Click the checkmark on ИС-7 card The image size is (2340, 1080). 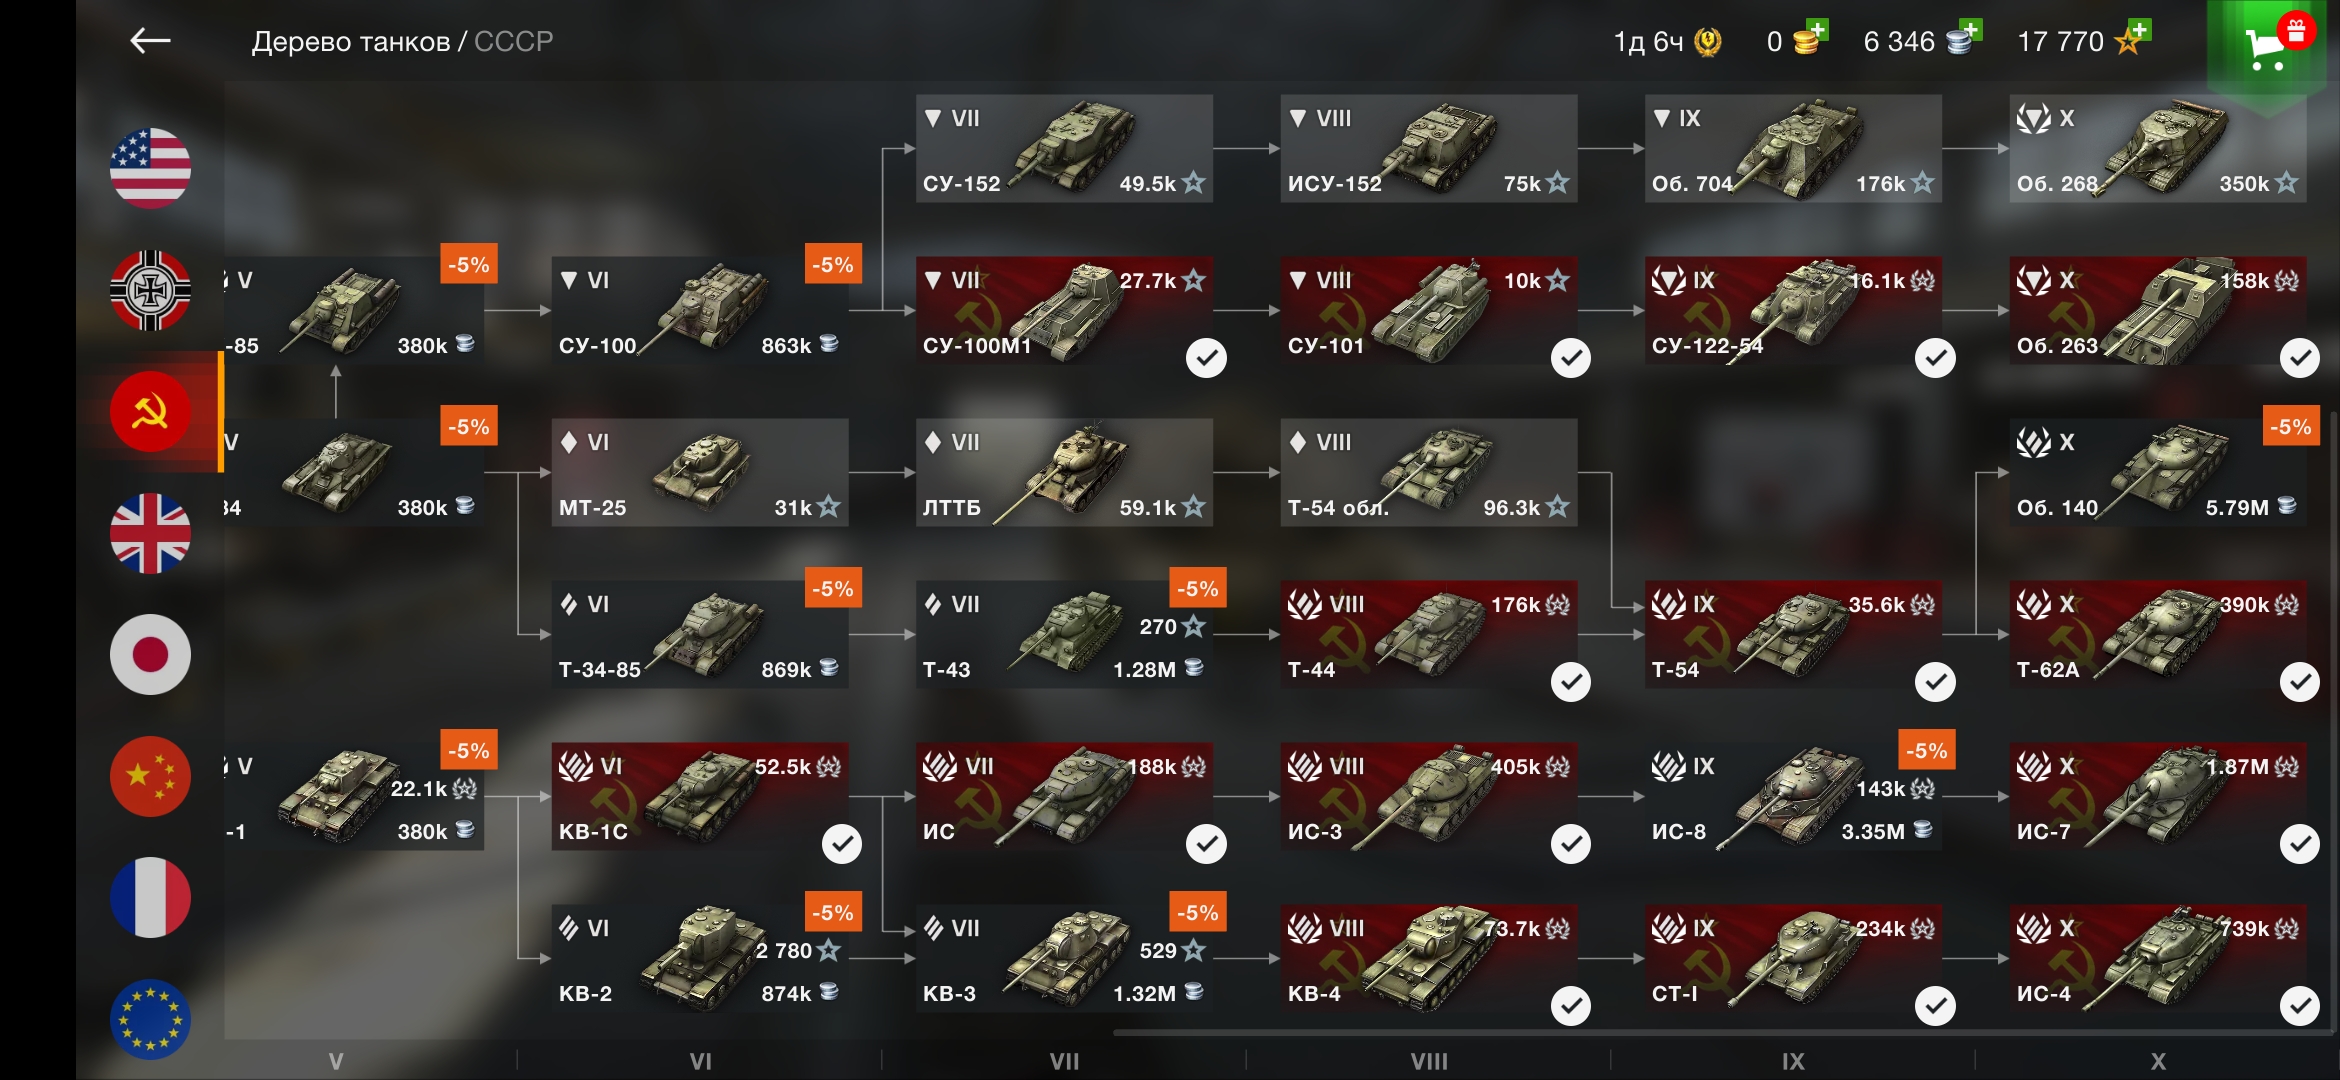(2299, 844)
